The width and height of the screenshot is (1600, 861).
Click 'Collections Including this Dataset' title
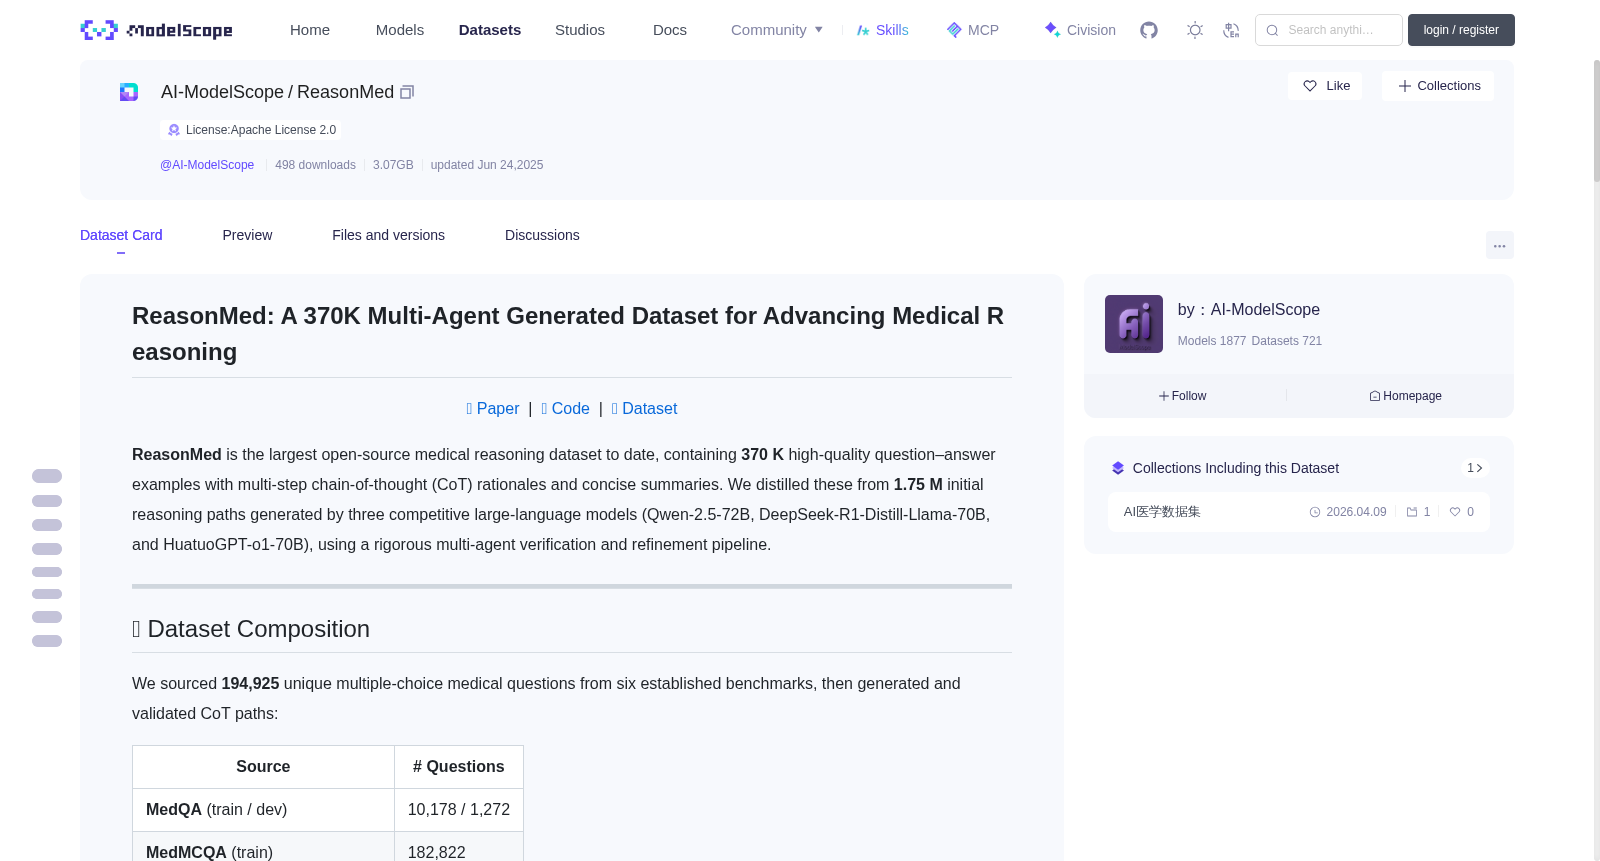[1236, 468]
